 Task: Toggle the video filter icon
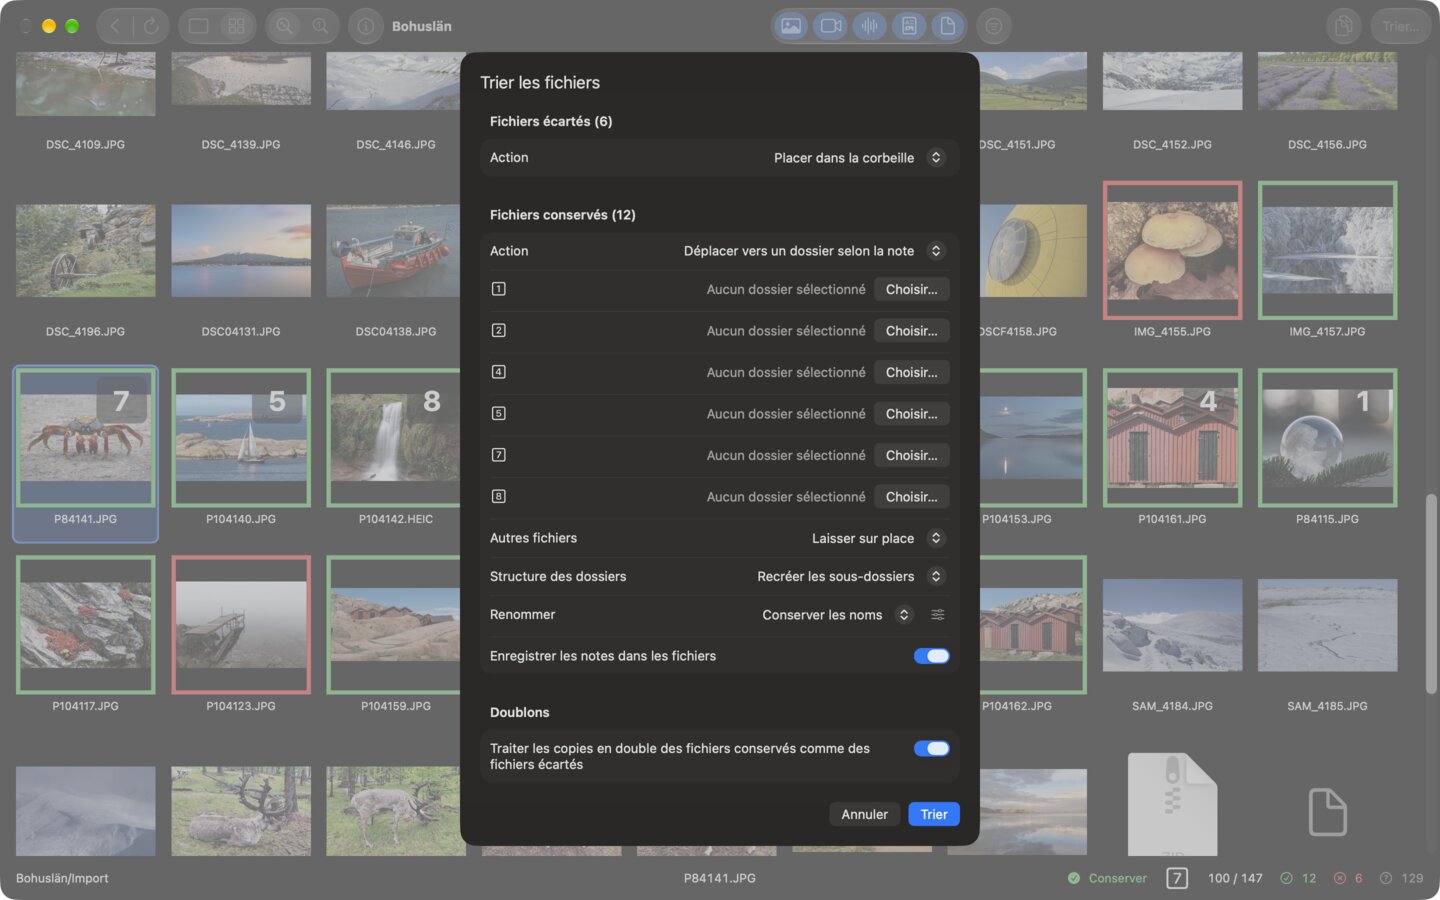[x=831, y=26]
